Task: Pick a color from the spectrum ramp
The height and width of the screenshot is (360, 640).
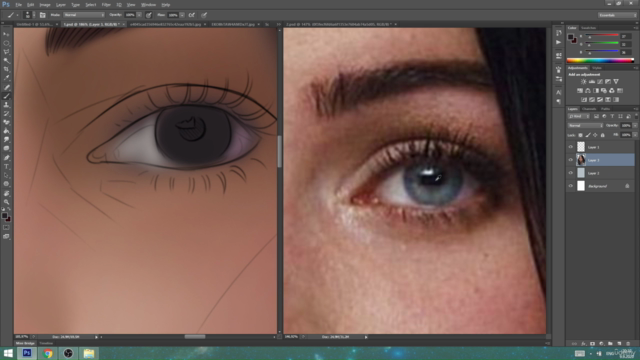Action: [x=600, y=60]
